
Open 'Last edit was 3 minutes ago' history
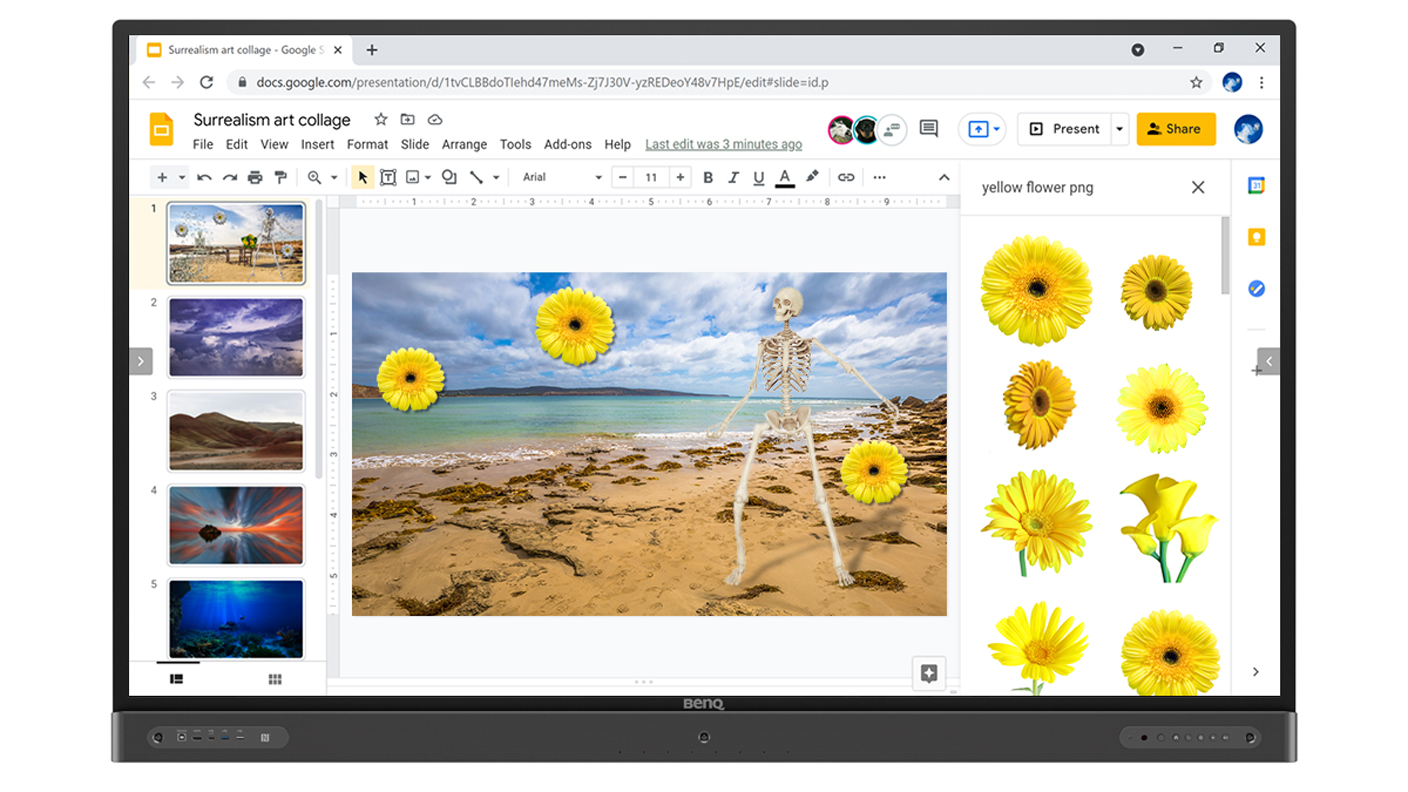coord(723,144)
